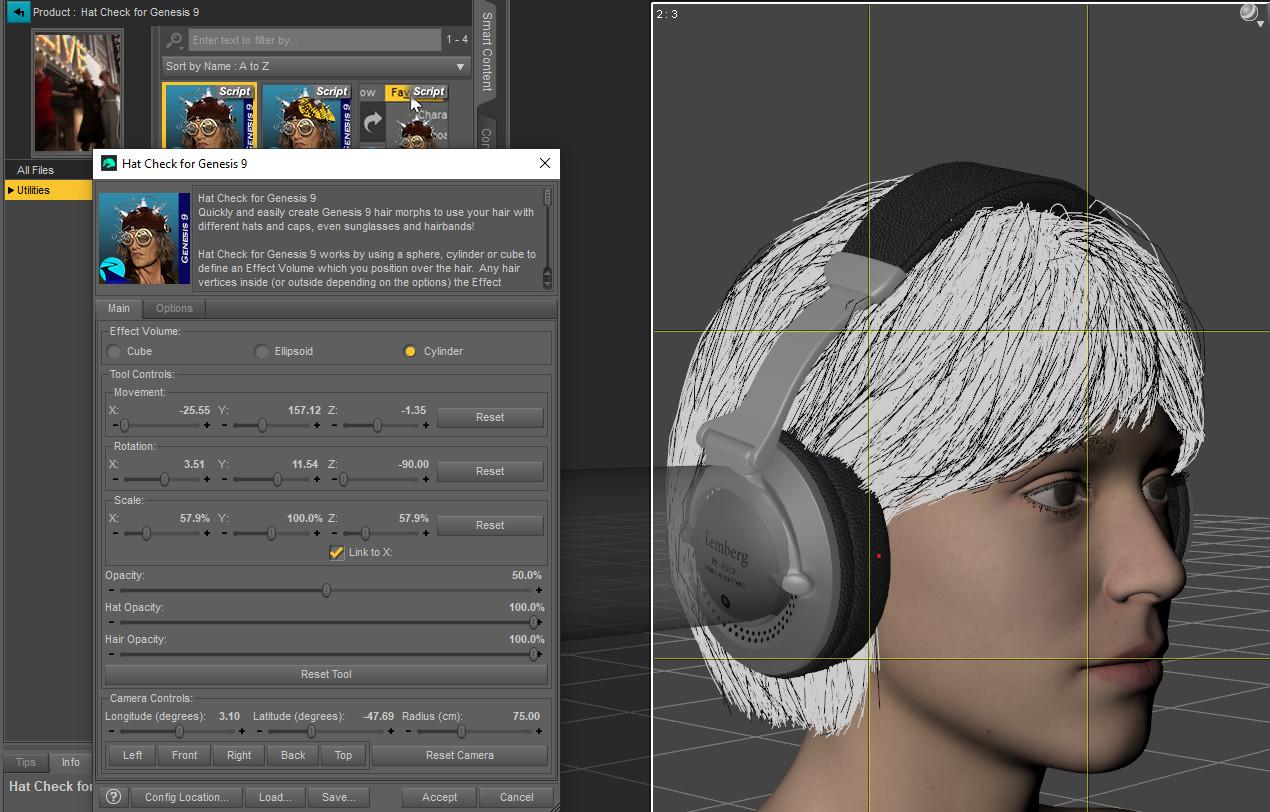
Task: Increase Scale Z with its plus icon
Action: click(x=426, y=533)
